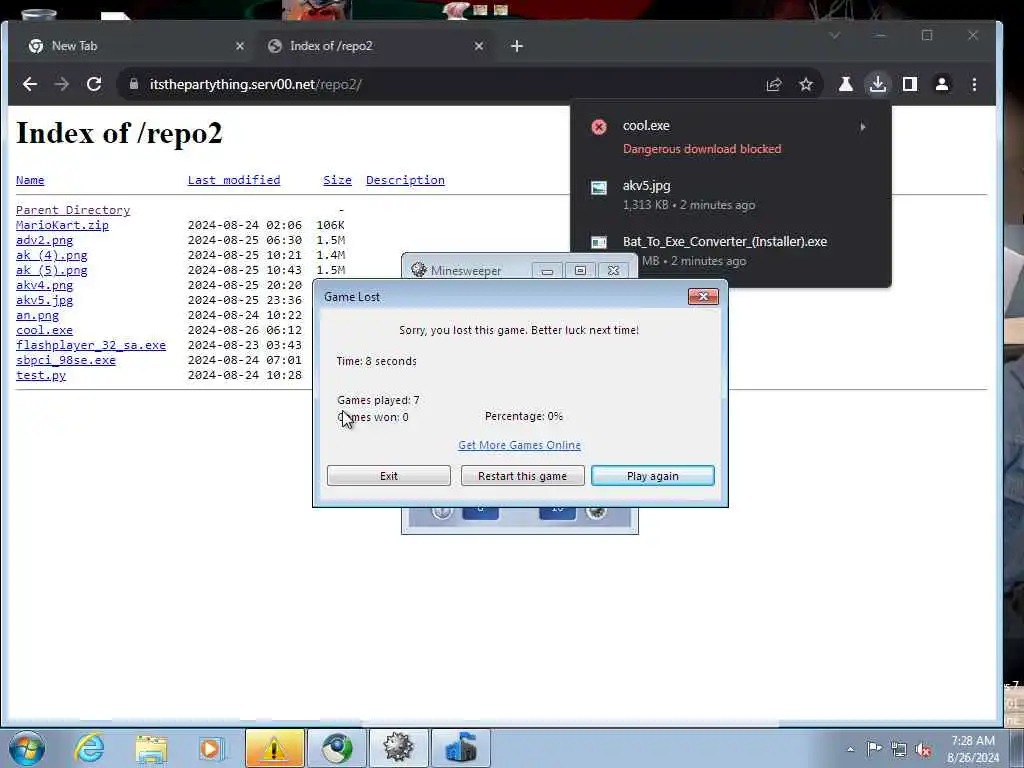This screenshot has height=768, width=1024.
Task: Open Bat_To_Exe_Converter installer download entry
Action: (730, 251)
